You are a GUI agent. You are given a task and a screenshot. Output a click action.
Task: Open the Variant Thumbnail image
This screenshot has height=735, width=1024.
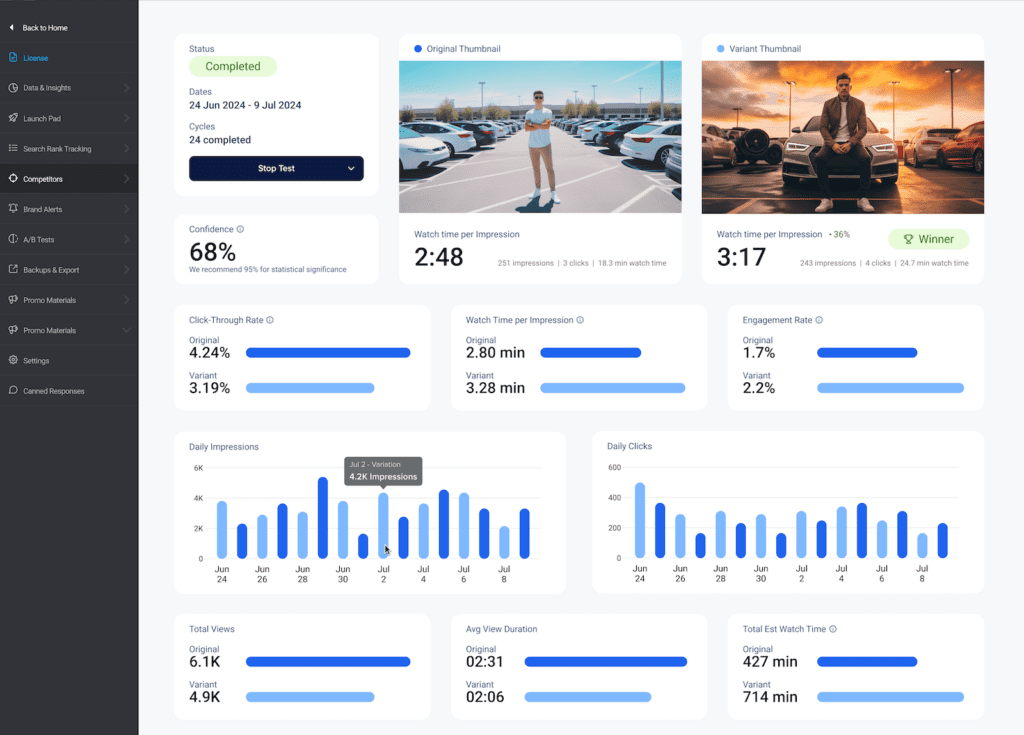(x=842, y=137)
